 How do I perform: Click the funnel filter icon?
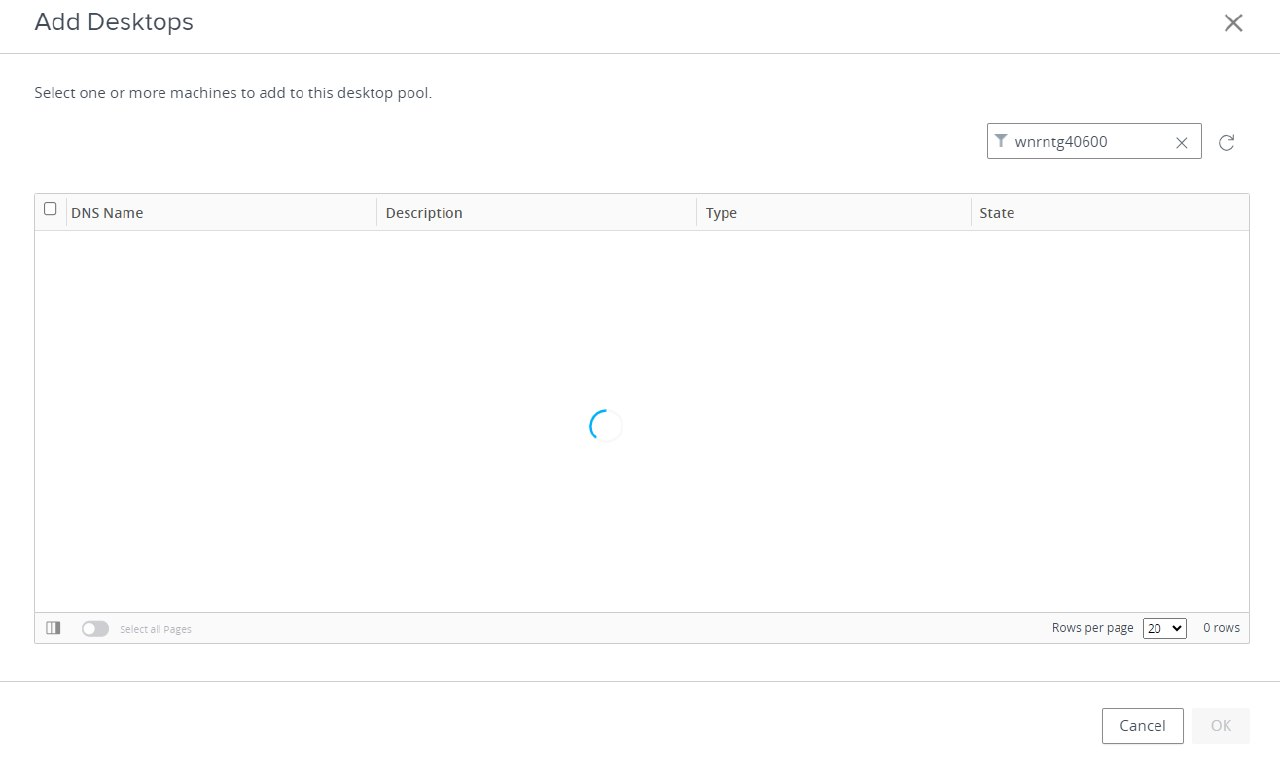pyautogui.click(x=1001, y=141)
